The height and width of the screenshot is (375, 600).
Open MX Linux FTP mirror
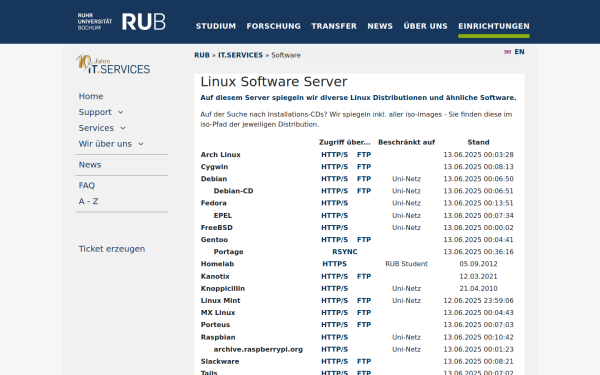[364, 313]
